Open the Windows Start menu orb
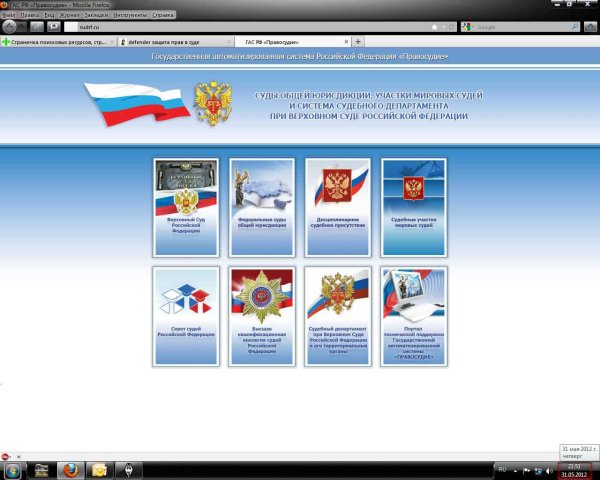The height and width of the screenshot is (480, 600). tap(12, 470)
